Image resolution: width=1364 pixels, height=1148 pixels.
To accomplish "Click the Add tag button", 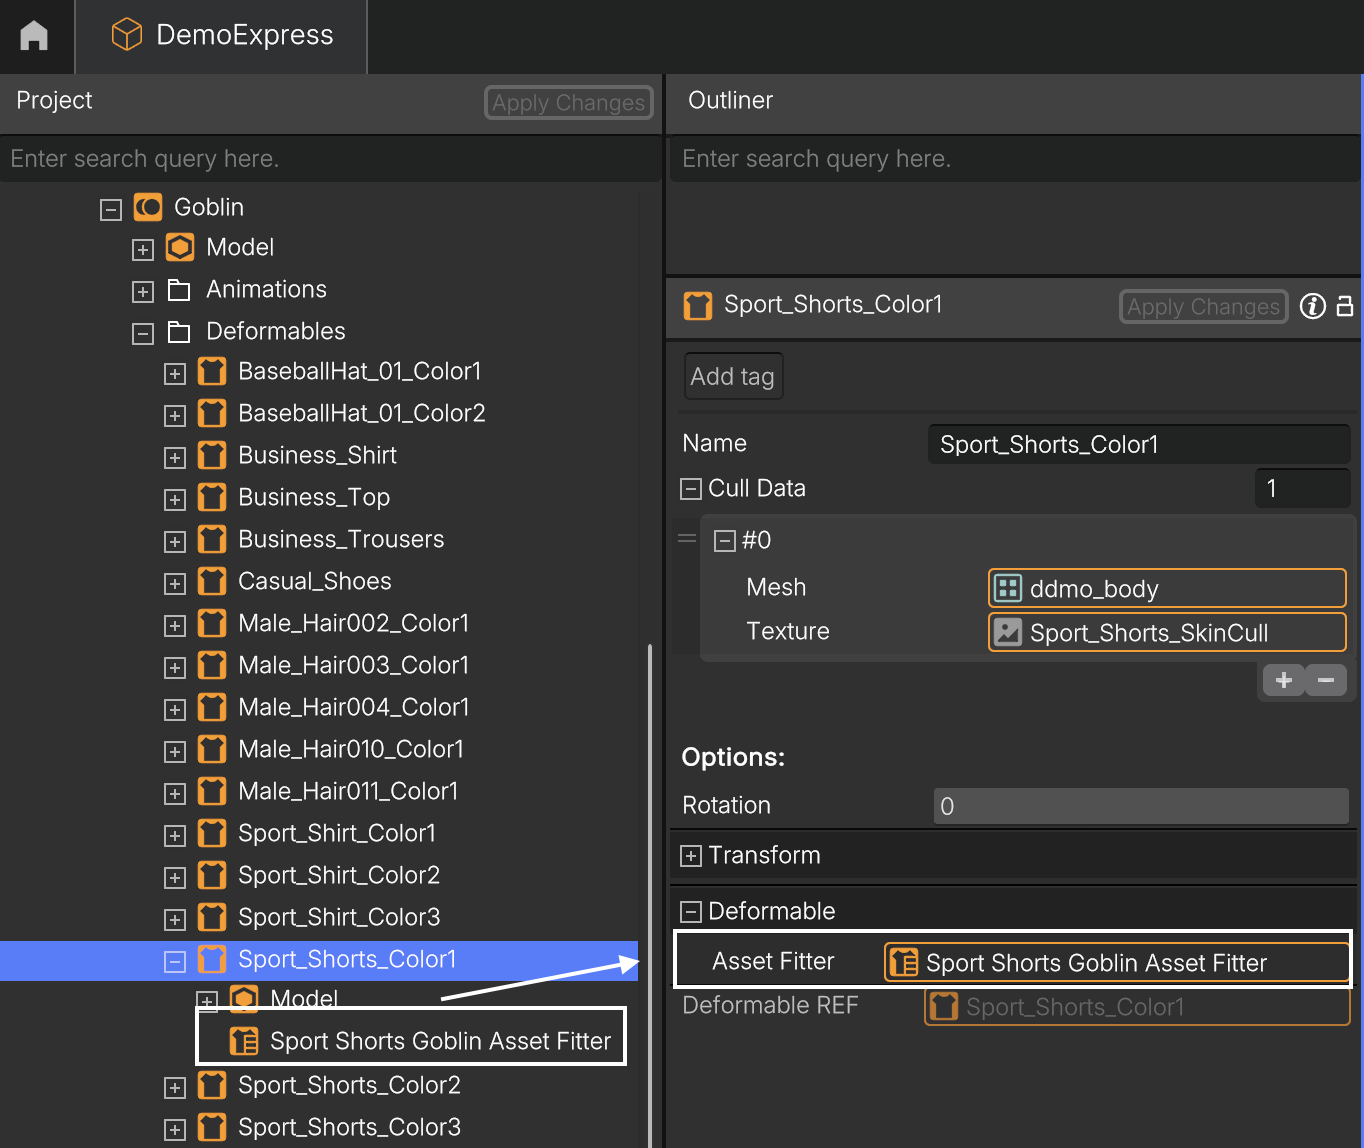I will (733, 376).
